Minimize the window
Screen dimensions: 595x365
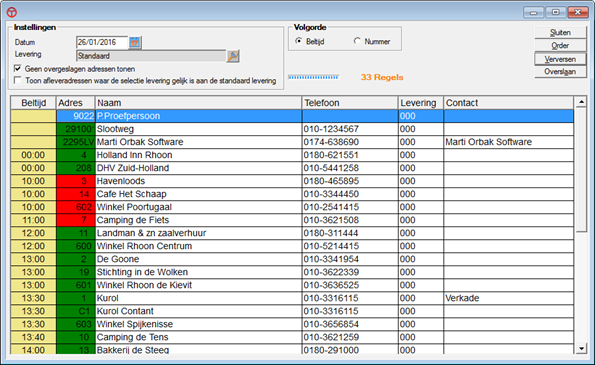[534, 13]
